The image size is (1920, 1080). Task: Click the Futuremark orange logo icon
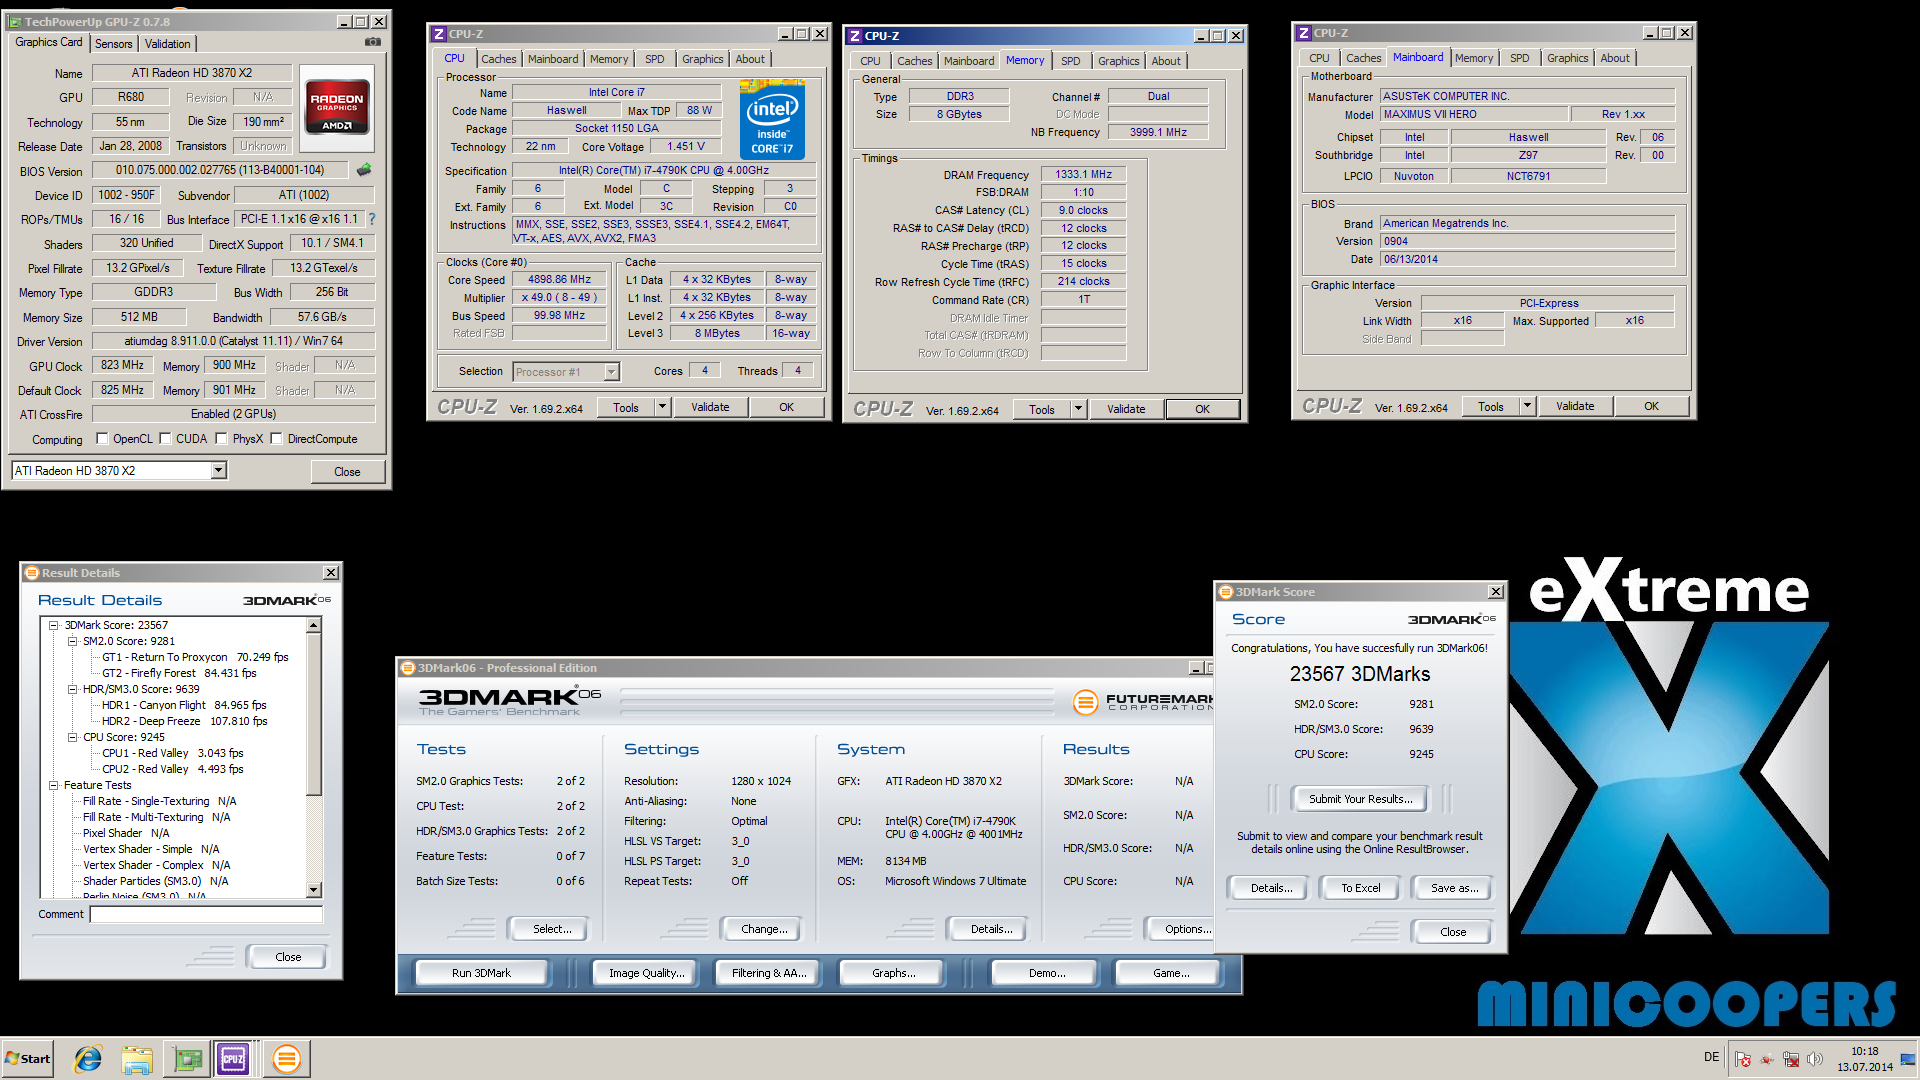coord(1085,702)
